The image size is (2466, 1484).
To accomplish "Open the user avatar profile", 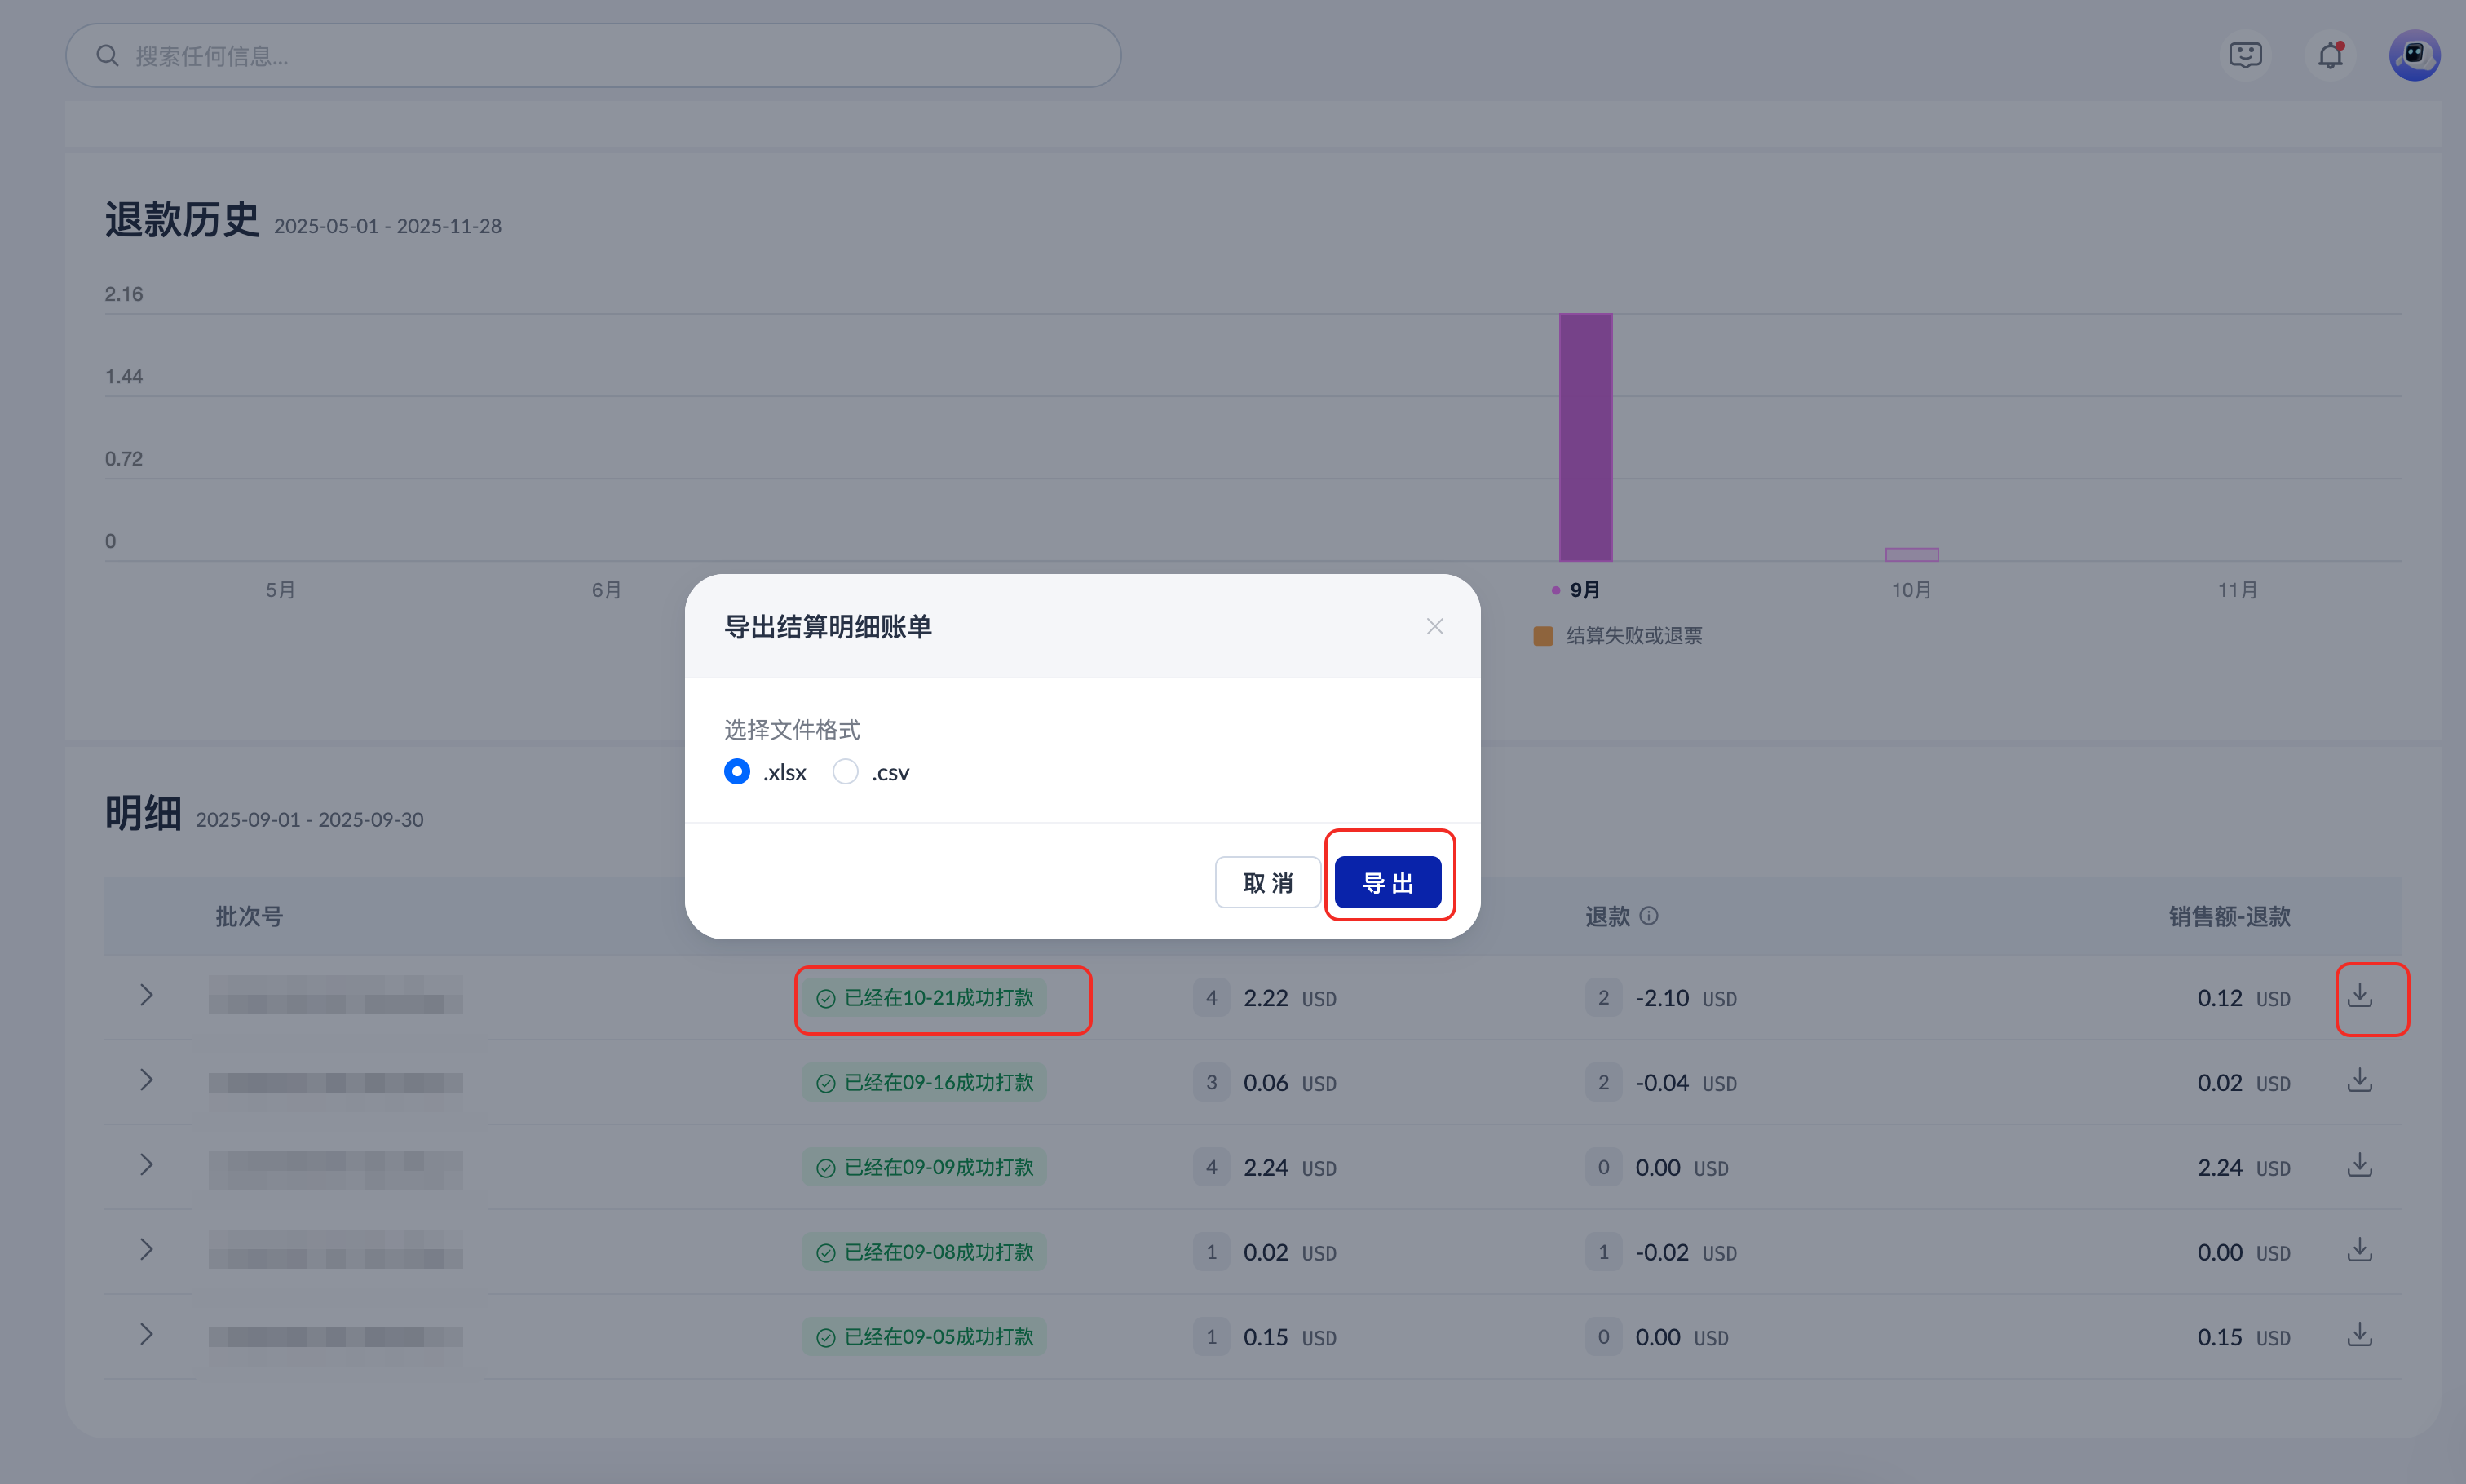I will pyautogui.click(x=2414, y=55).
